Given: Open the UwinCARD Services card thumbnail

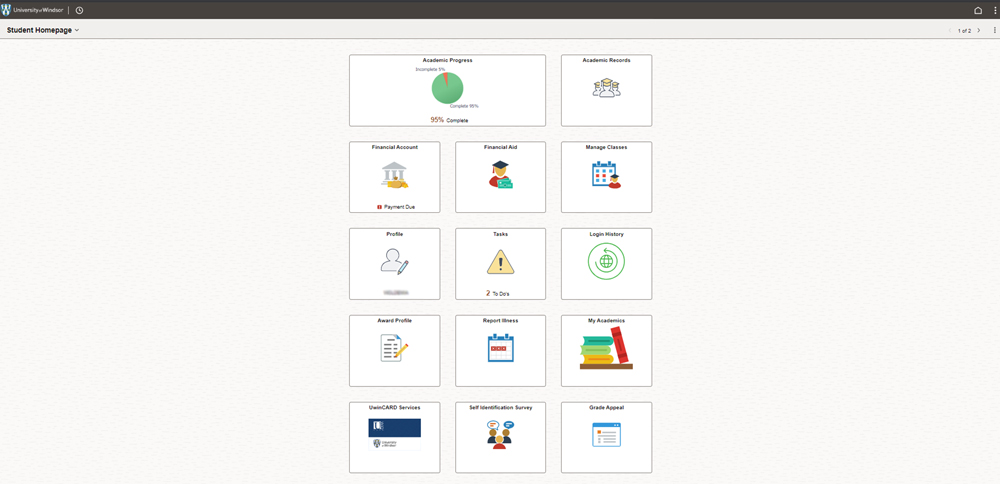Looking at the screenshot, I should [x=394, y=434].
